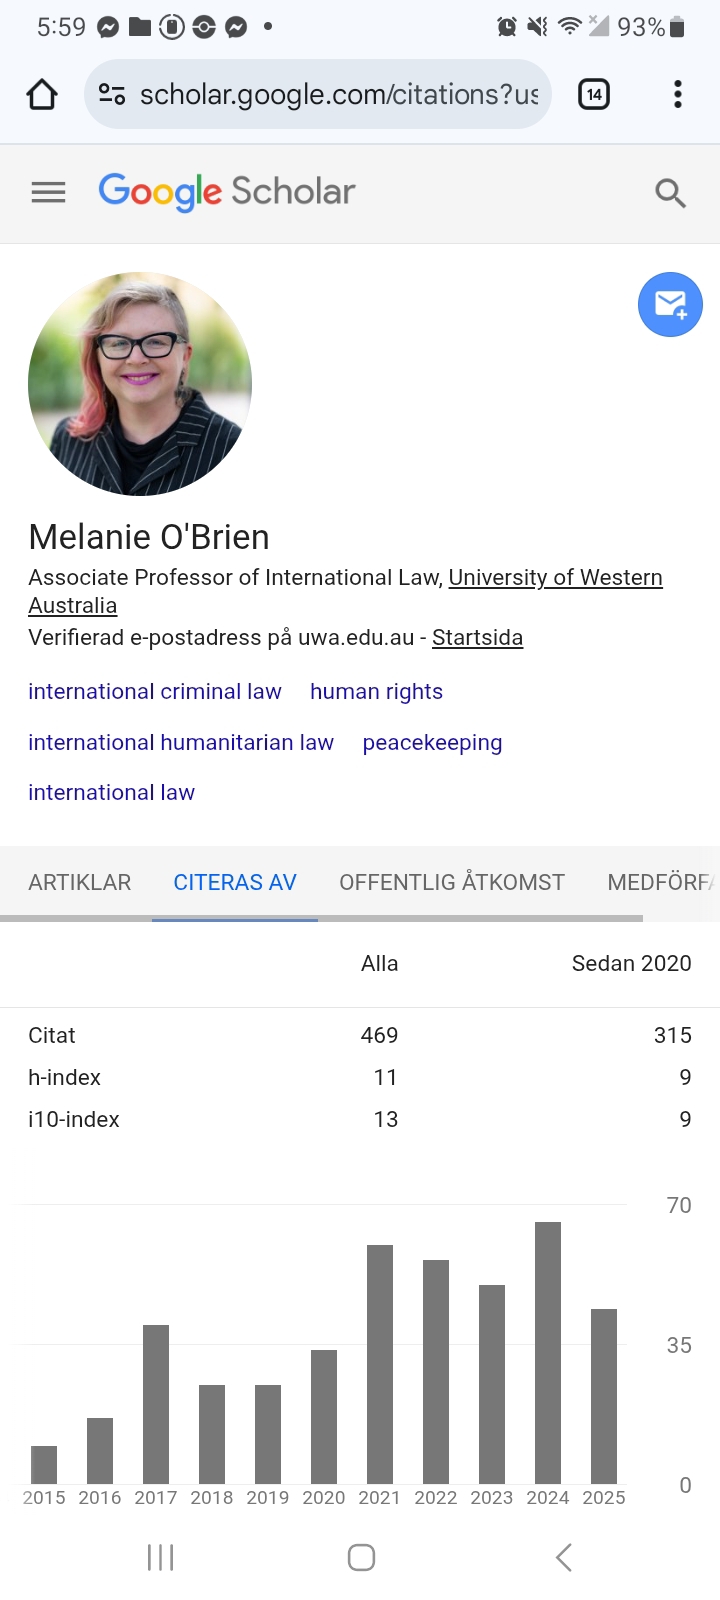Screen dimensions: 720x1600
Task: Switch to the ARTIKLAR tab
Action: pyautogui.click(x=79, y=882)
